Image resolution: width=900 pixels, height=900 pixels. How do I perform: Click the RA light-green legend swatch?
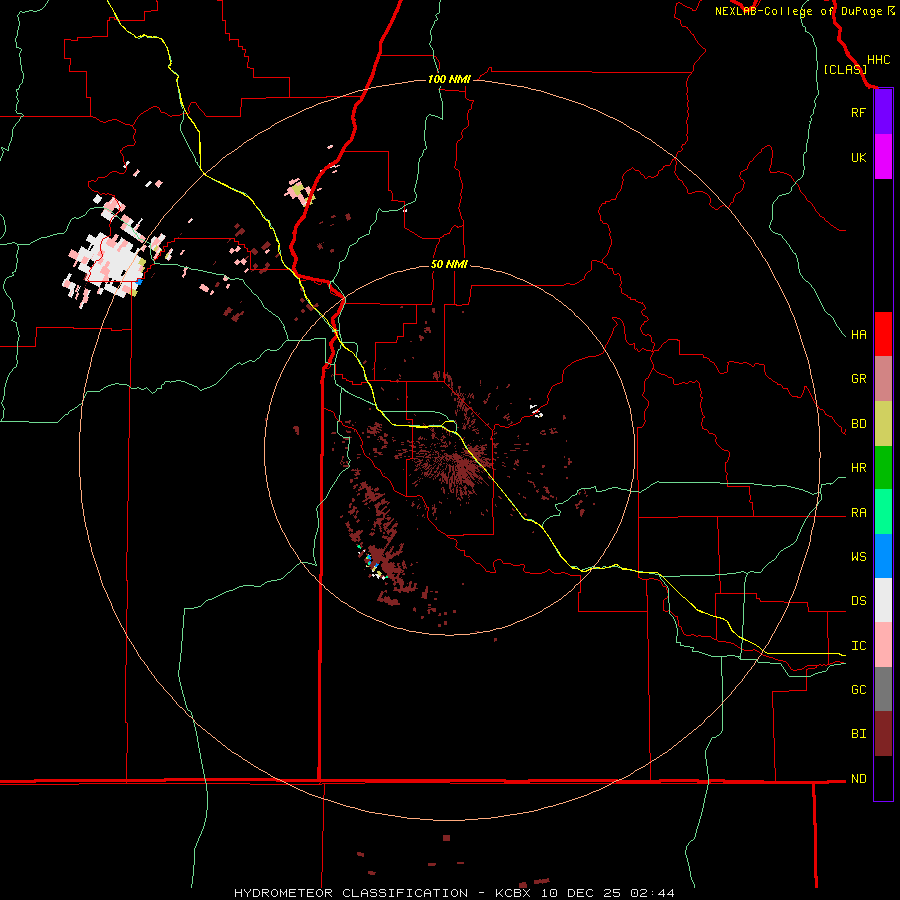883,512
